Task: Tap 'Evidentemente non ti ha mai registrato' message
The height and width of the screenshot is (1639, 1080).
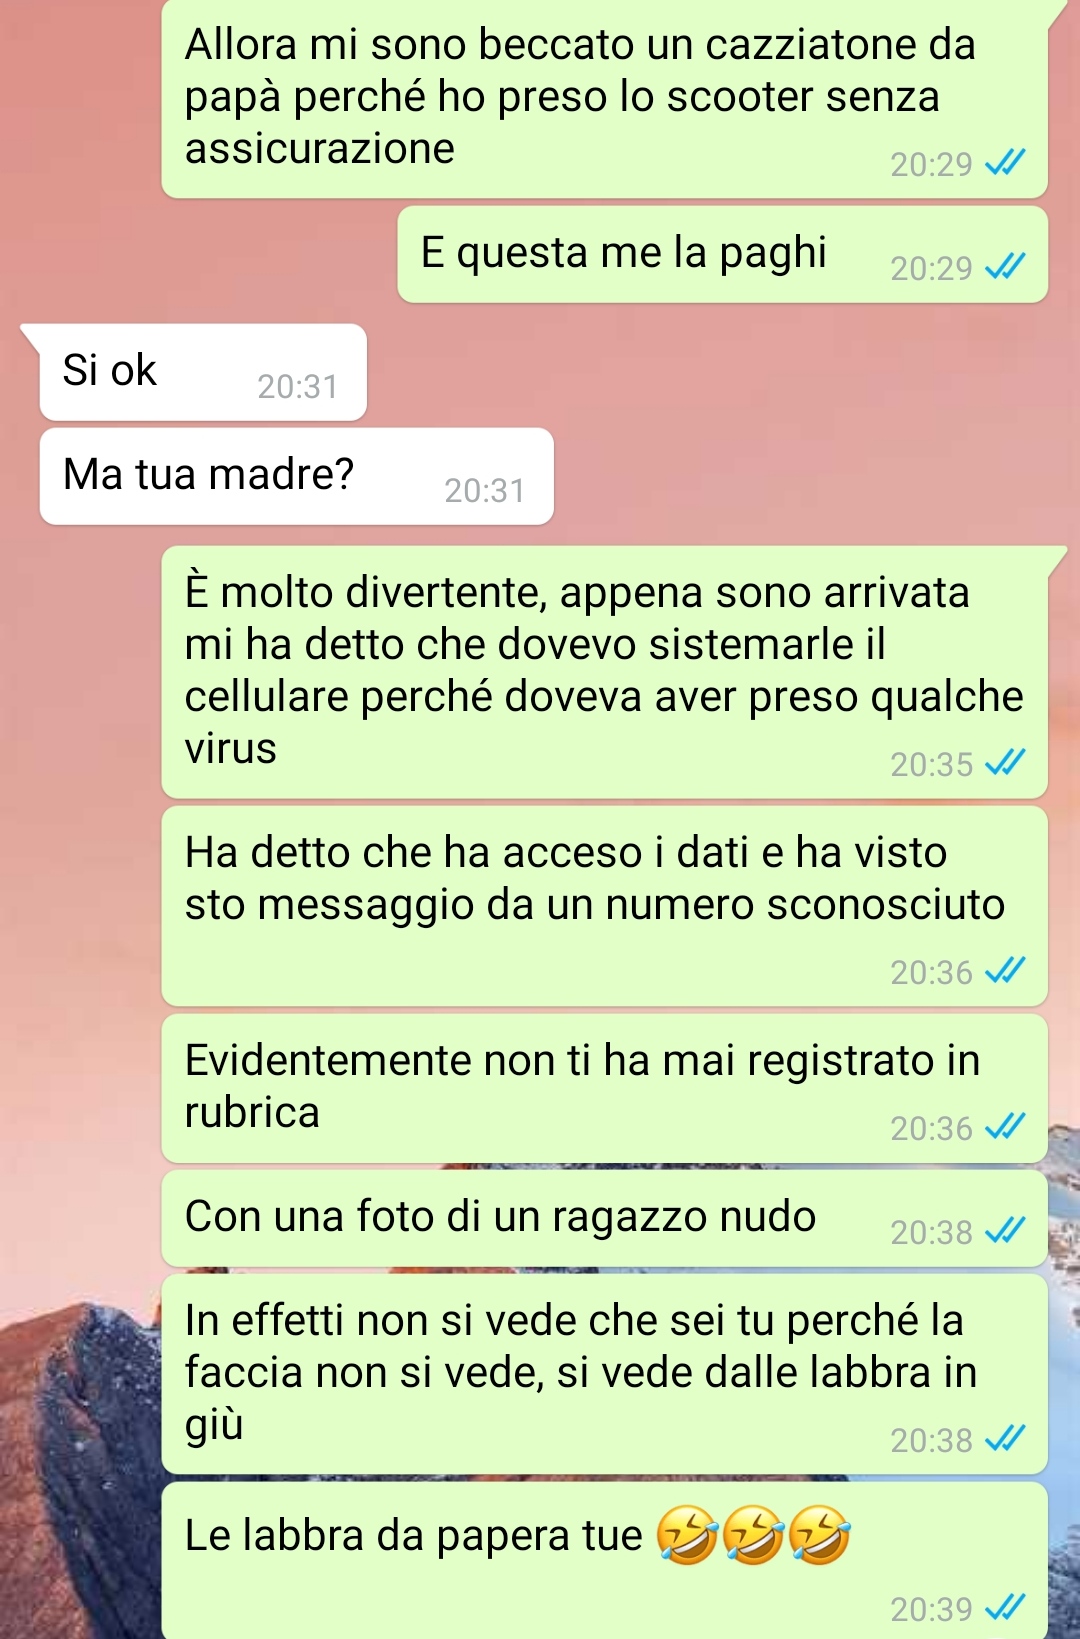Action: click(604, 1088)
